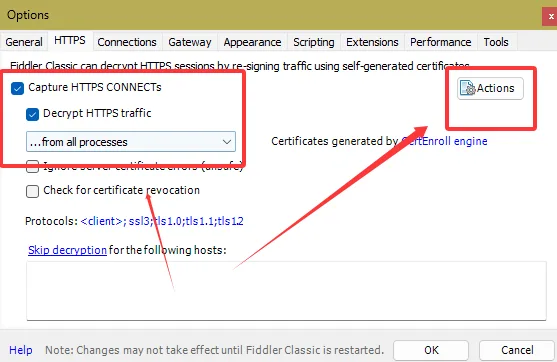Image resolution: width=557 pixels, height=362 pixels.
Task: Enable Check for certificate revocation
Action: click(x=32, y=191)
